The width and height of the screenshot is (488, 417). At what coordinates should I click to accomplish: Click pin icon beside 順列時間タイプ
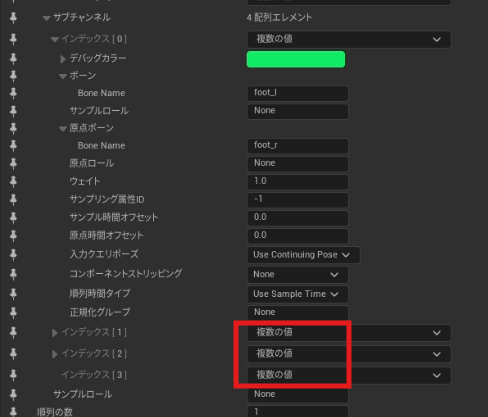pos(13,294)
